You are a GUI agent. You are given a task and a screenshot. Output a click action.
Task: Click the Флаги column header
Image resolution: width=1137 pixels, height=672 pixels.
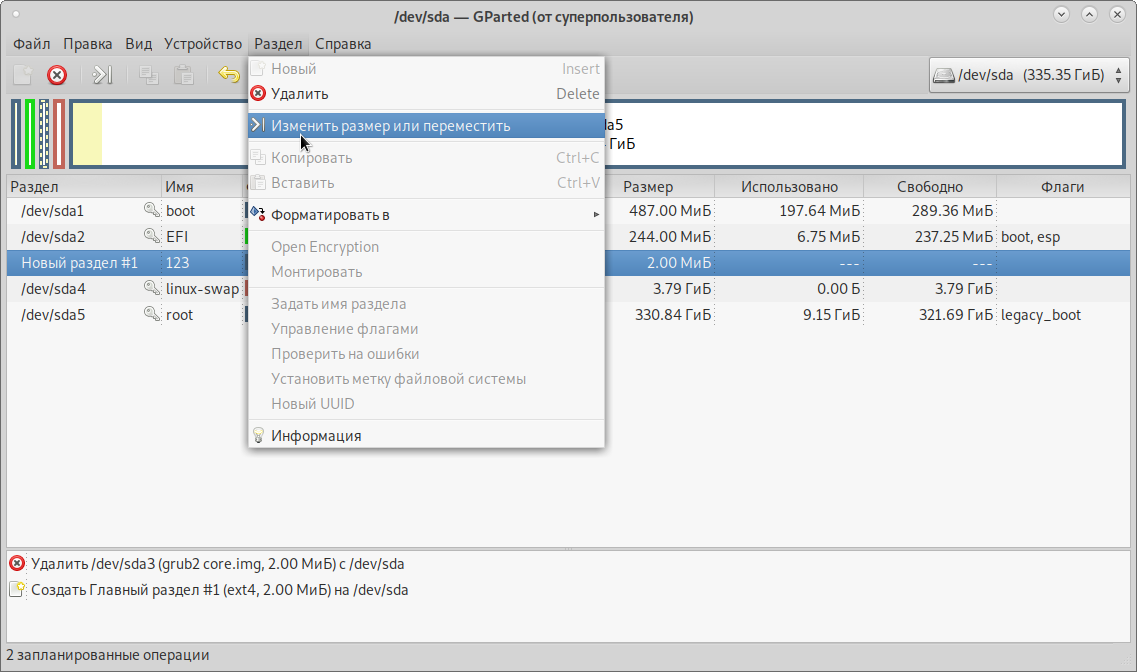pos(1062,186)
